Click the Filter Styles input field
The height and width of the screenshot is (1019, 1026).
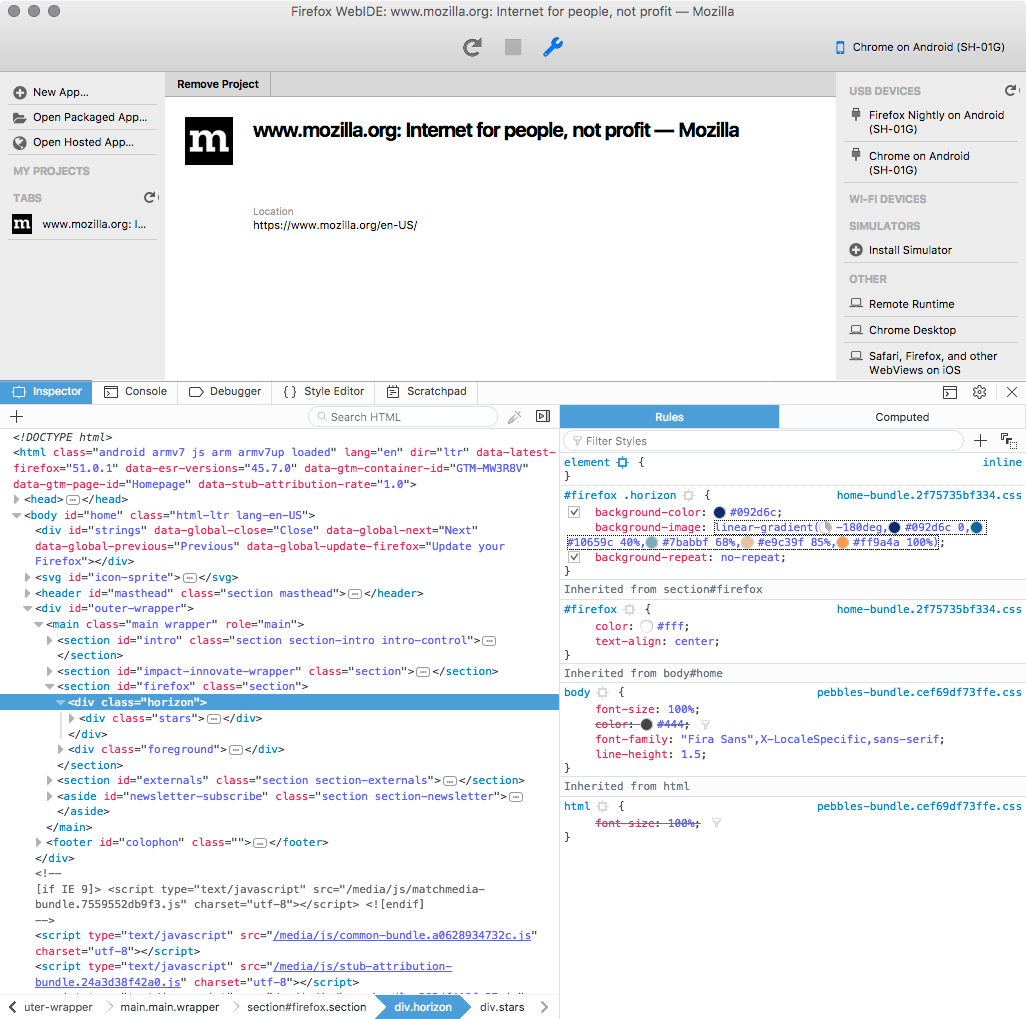[x=764, y=441]
